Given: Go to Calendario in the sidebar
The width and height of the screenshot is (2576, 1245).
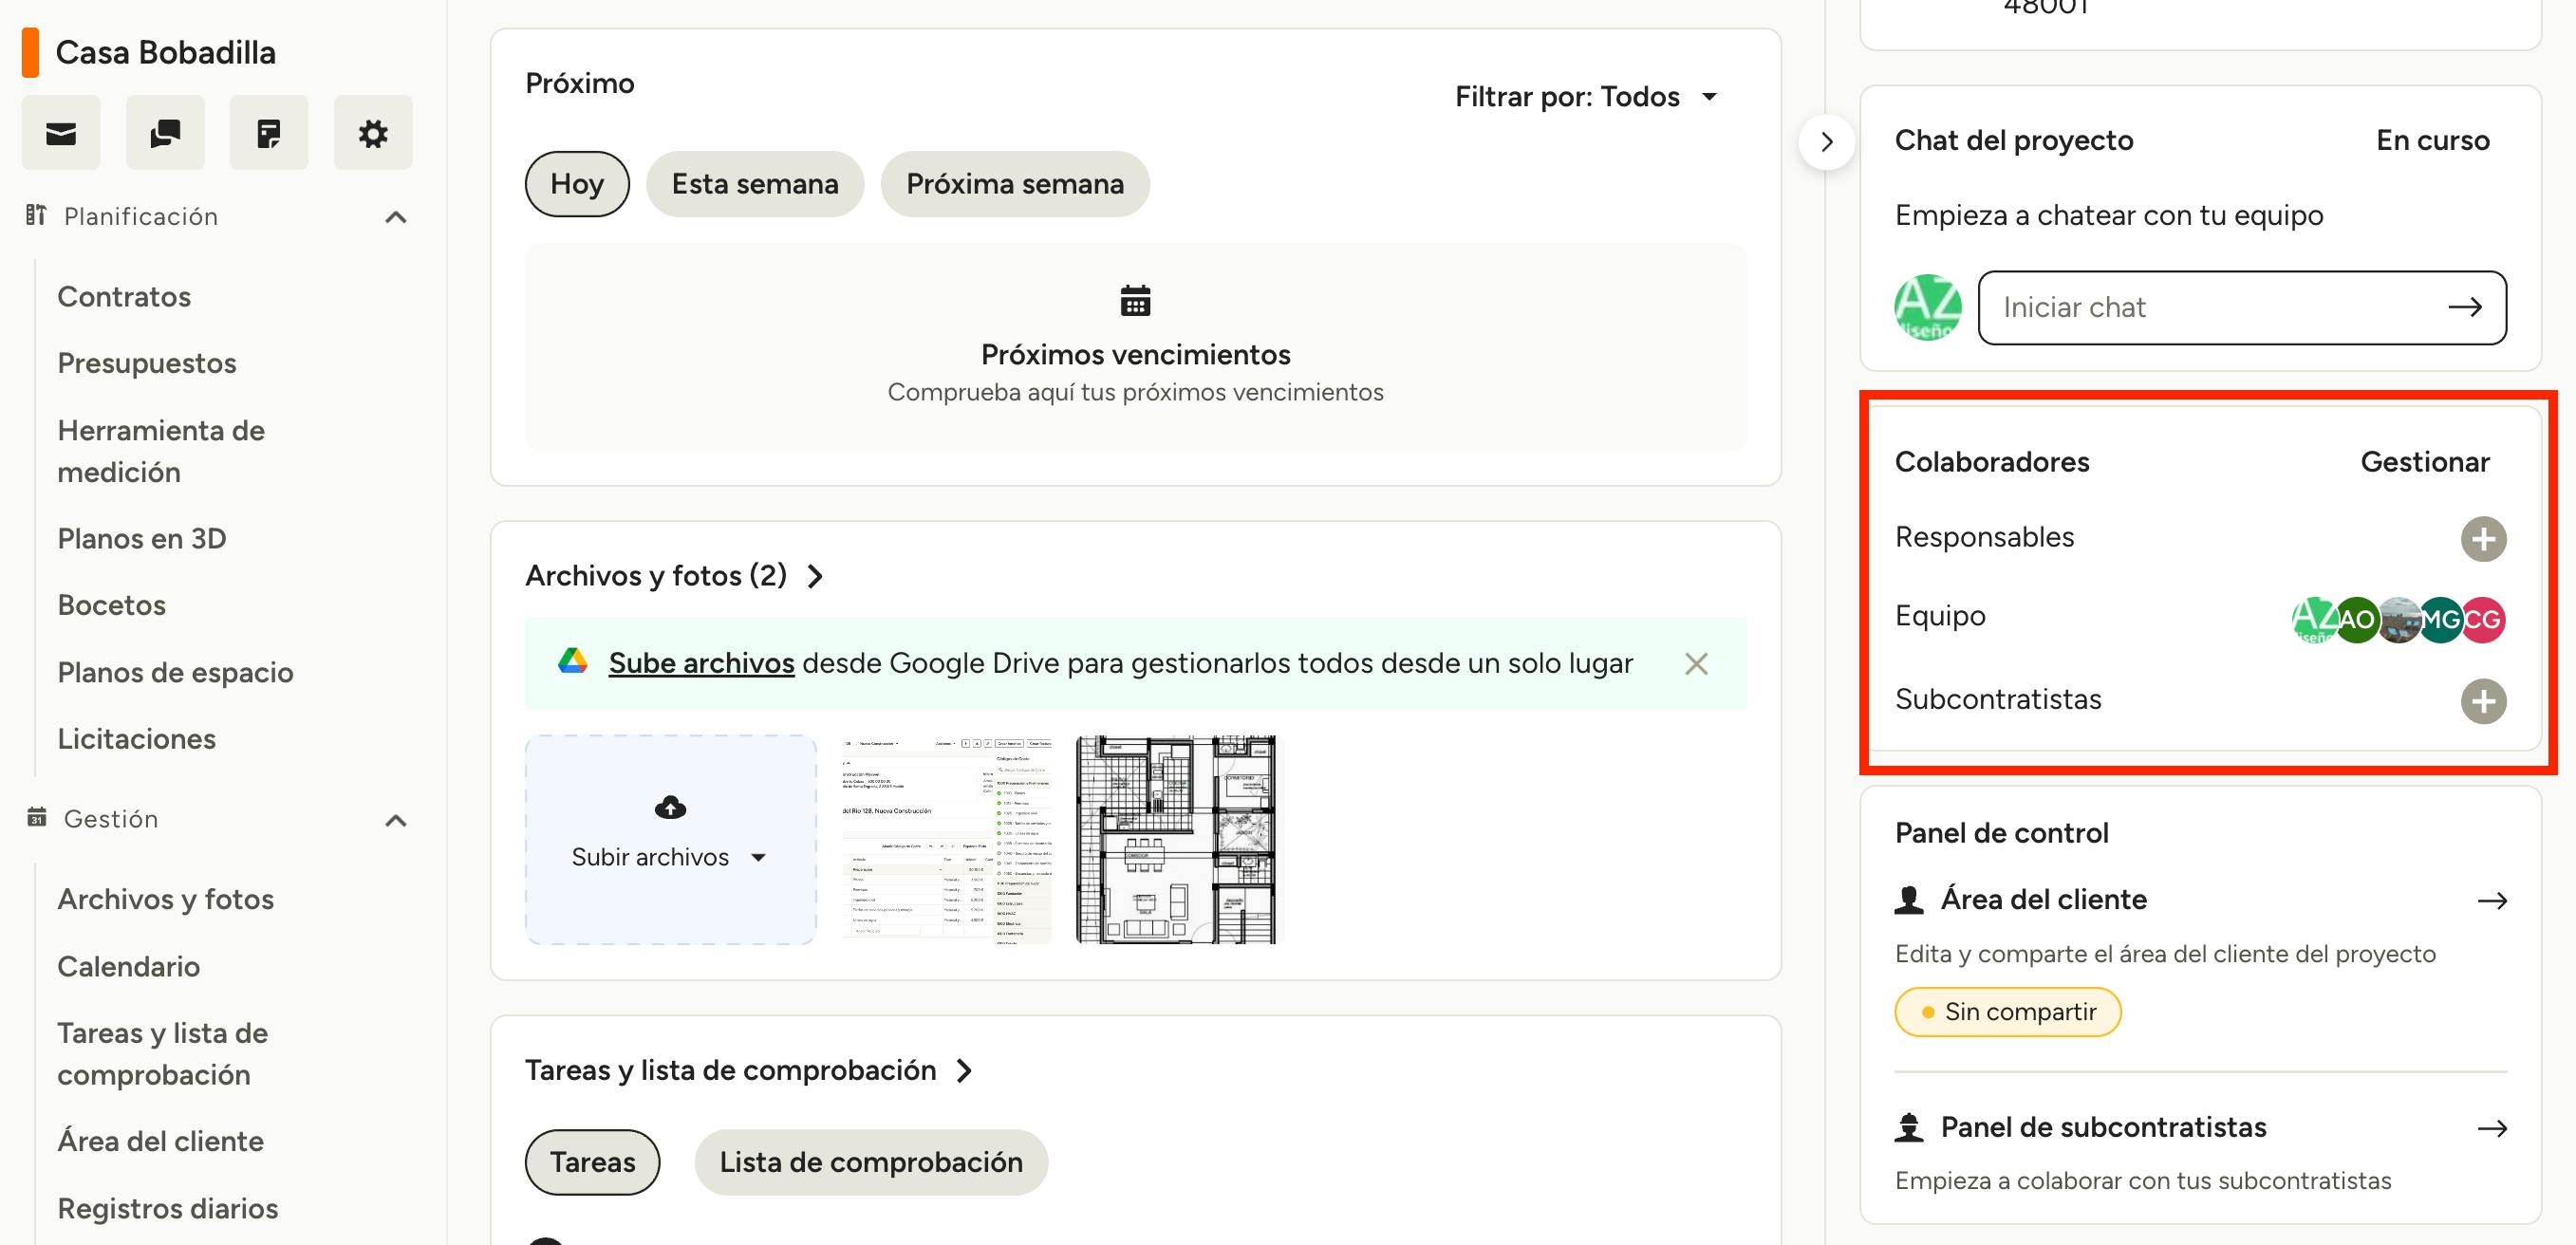Looking at the screenshot, I should pyautogui.click(x=129, y=966).
